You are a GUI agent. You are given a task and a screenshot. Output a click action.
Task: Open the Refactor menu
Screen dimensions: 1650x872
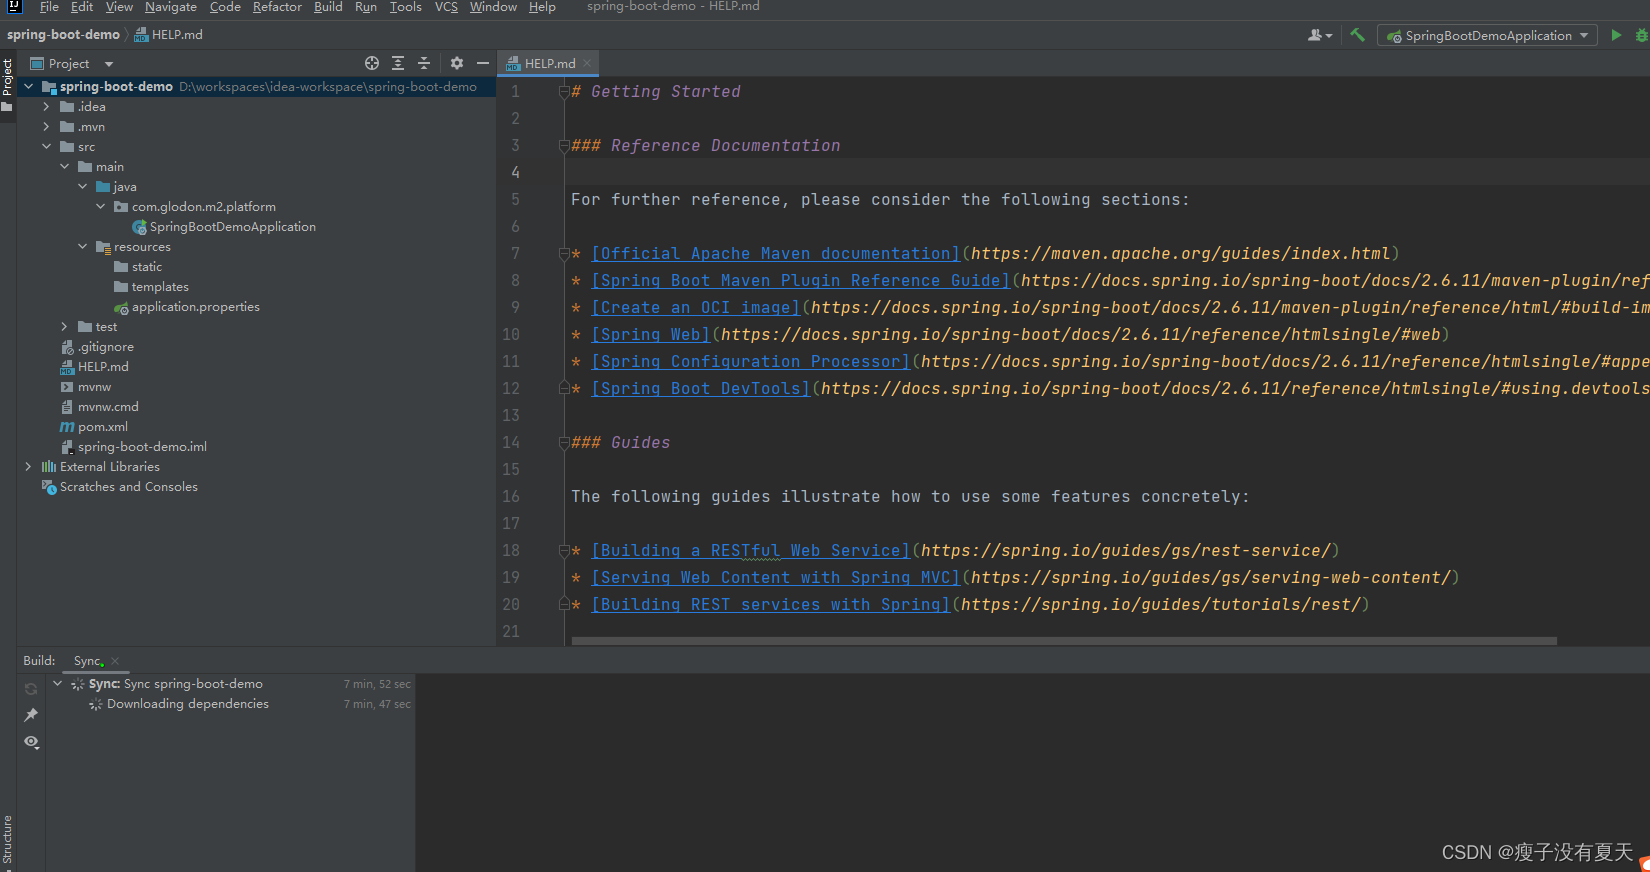[x=277, y=7]
